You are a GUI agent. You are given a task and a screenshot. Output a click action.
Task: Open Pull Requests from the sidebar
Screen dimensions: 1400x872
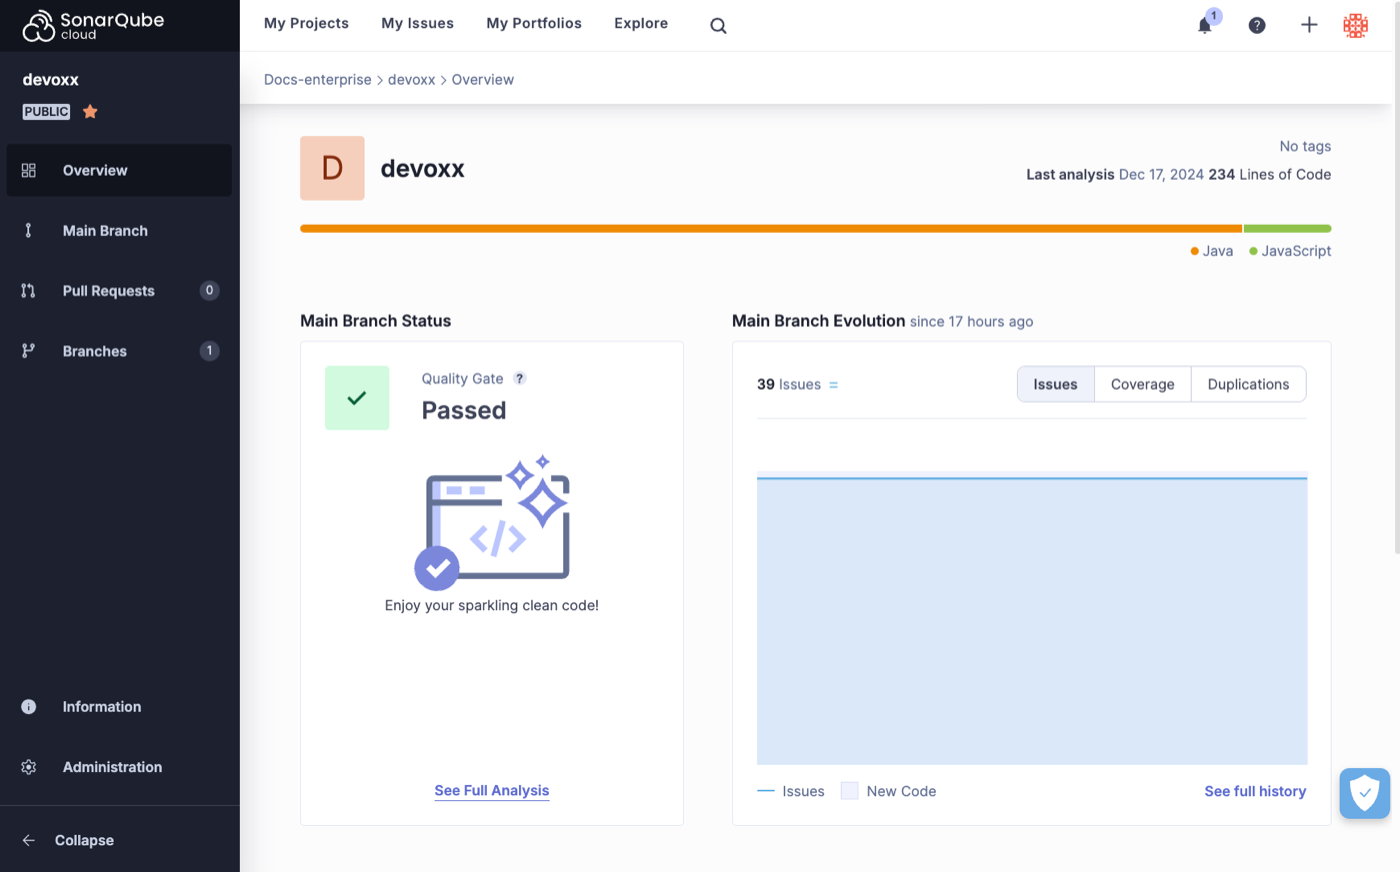(108, 290)
